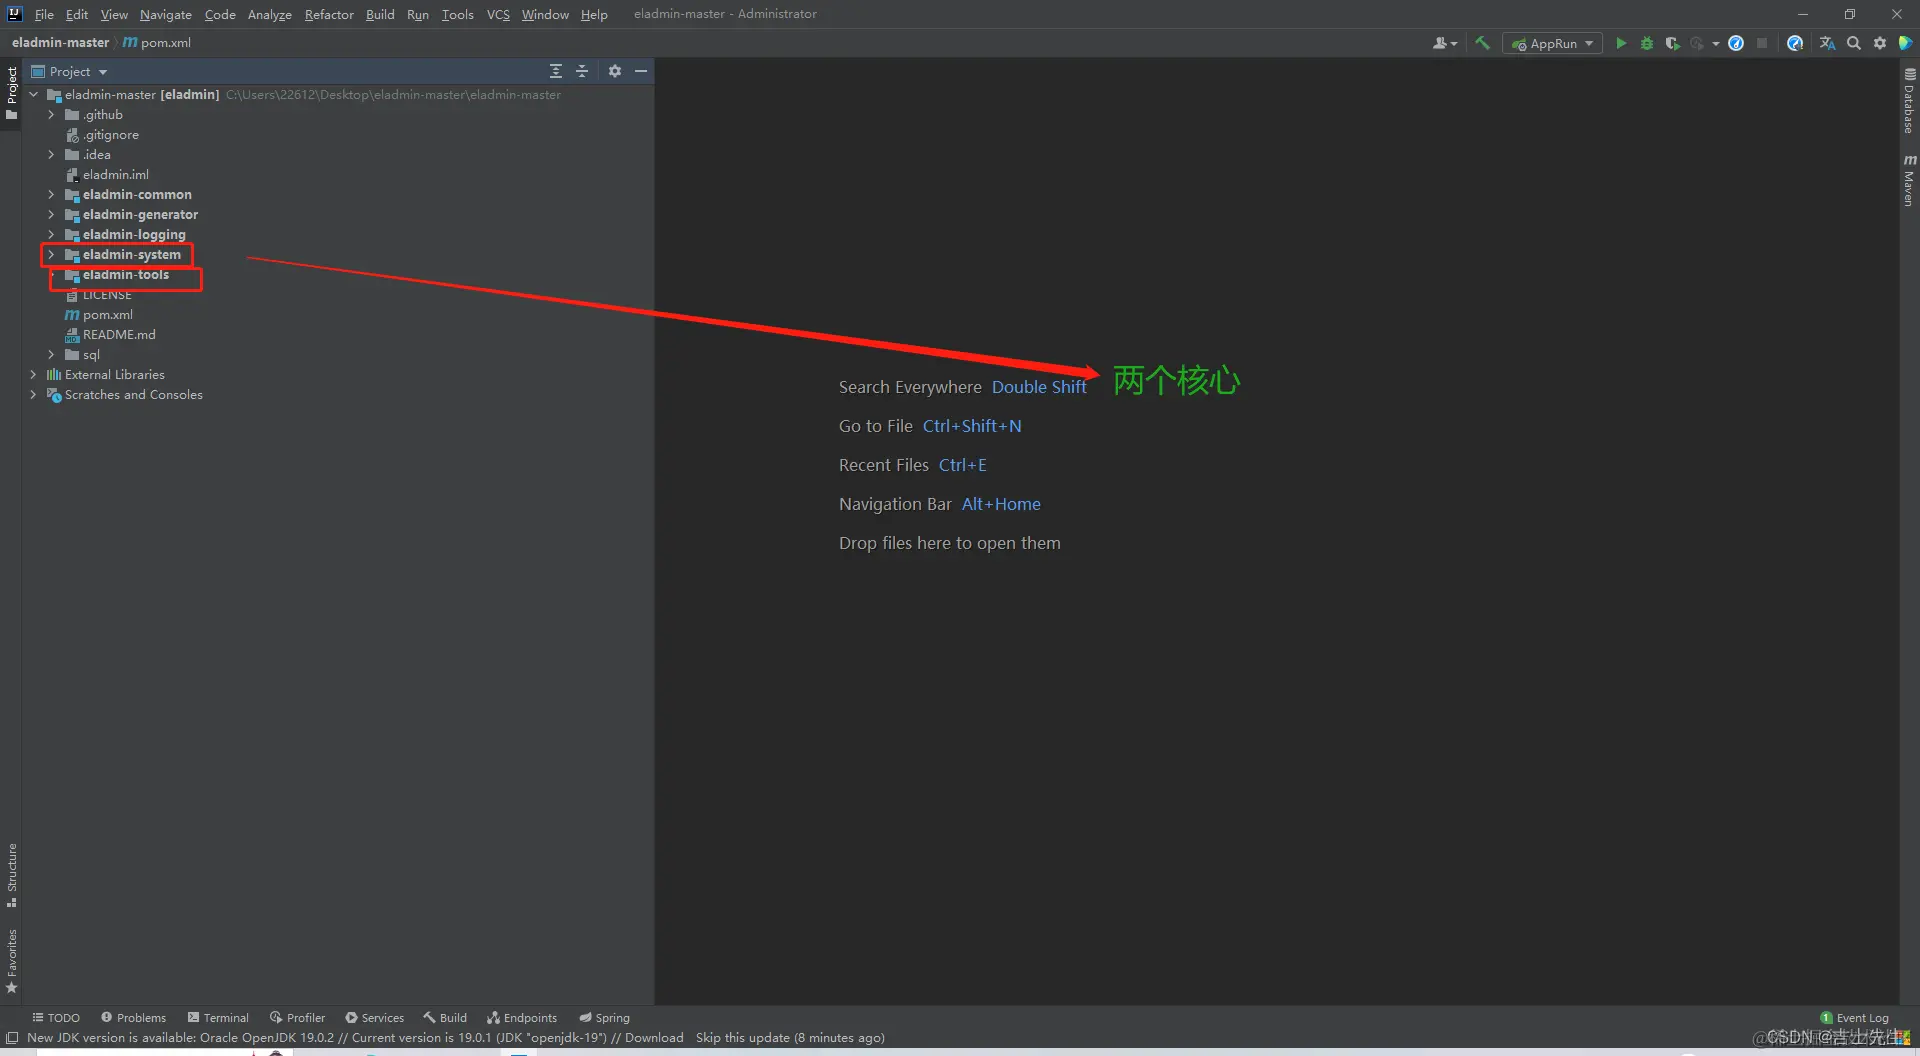This screenshot has width=1920, height=1056.
Task: Expand the .idea folder
Action: [51, 154]
